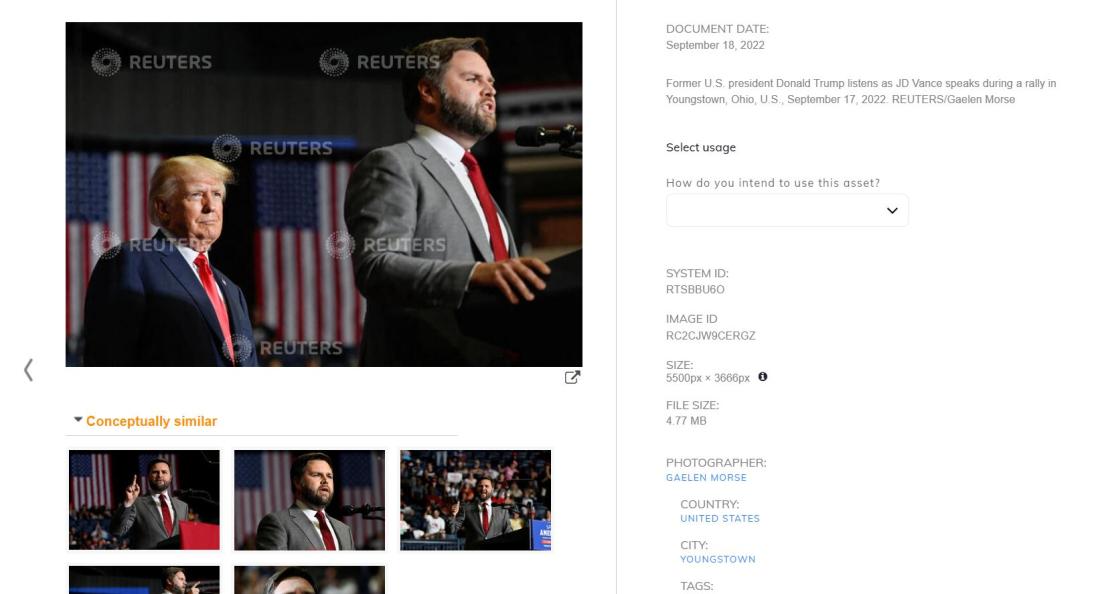
Task: Open image in new window icon
Action: coord(572,377)
